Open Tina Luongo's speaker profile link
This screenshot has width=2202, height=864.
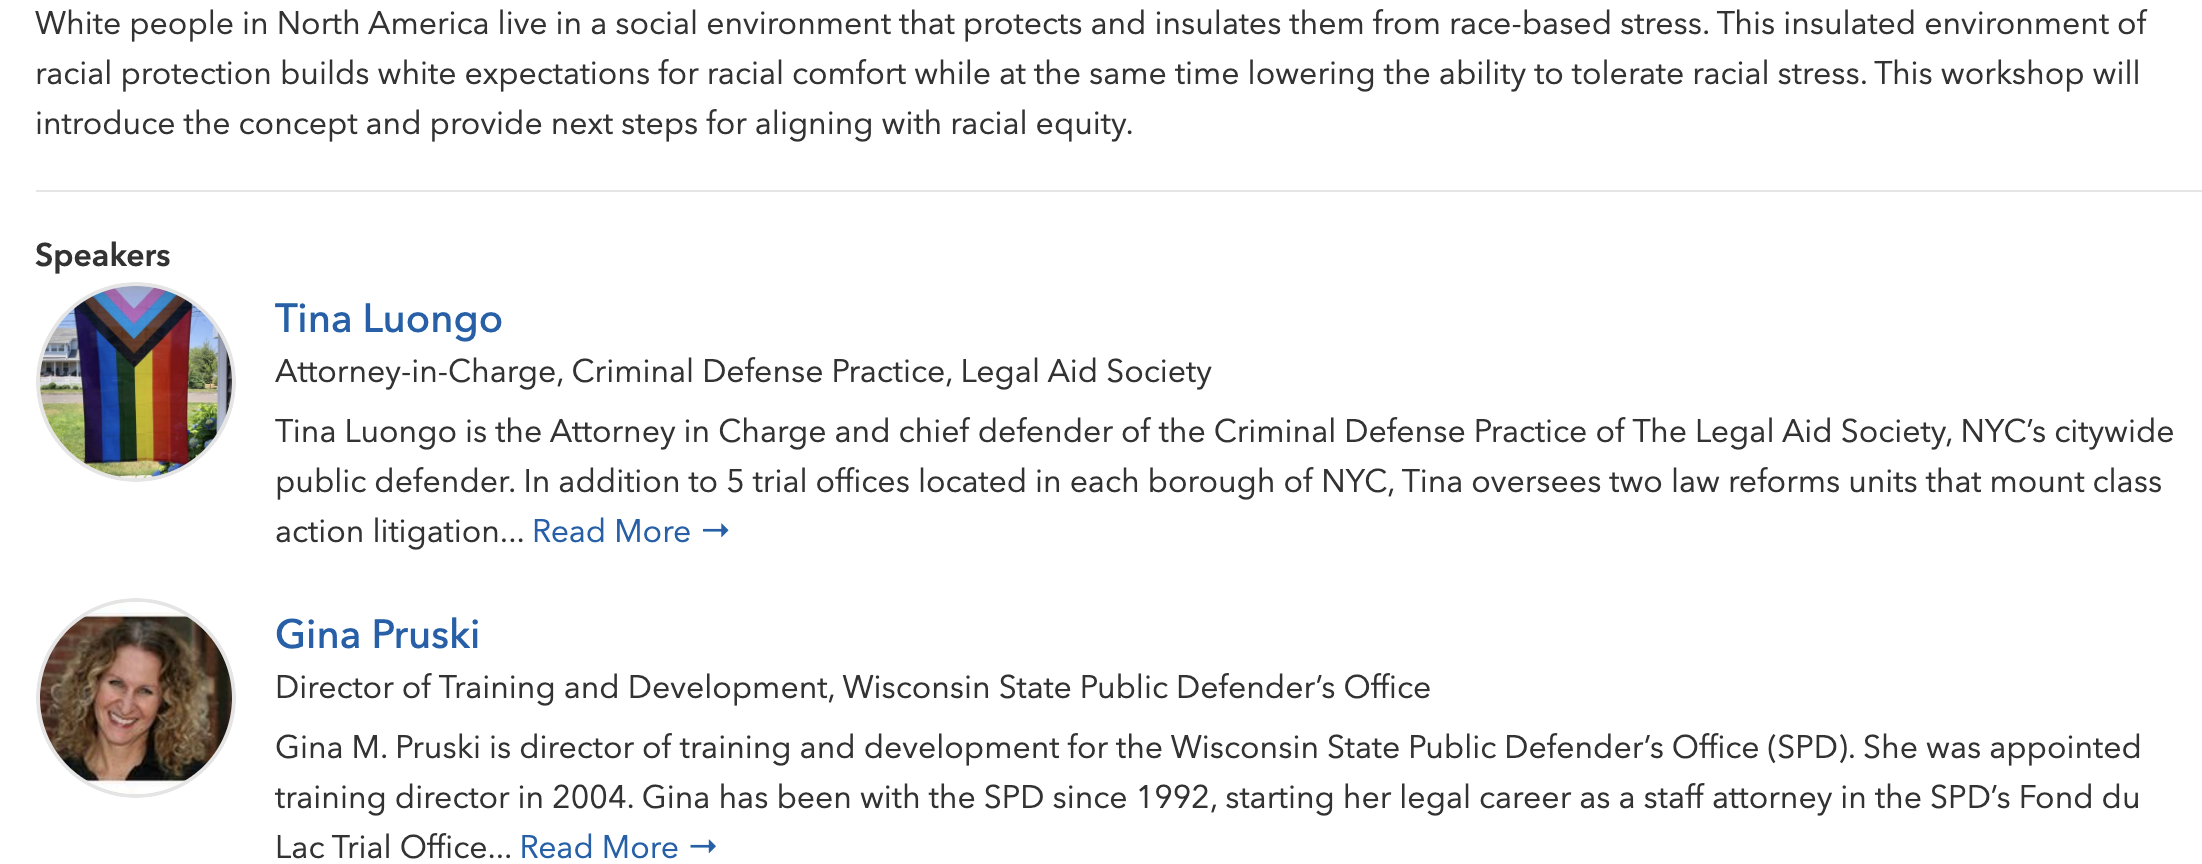tap(388, 319)
